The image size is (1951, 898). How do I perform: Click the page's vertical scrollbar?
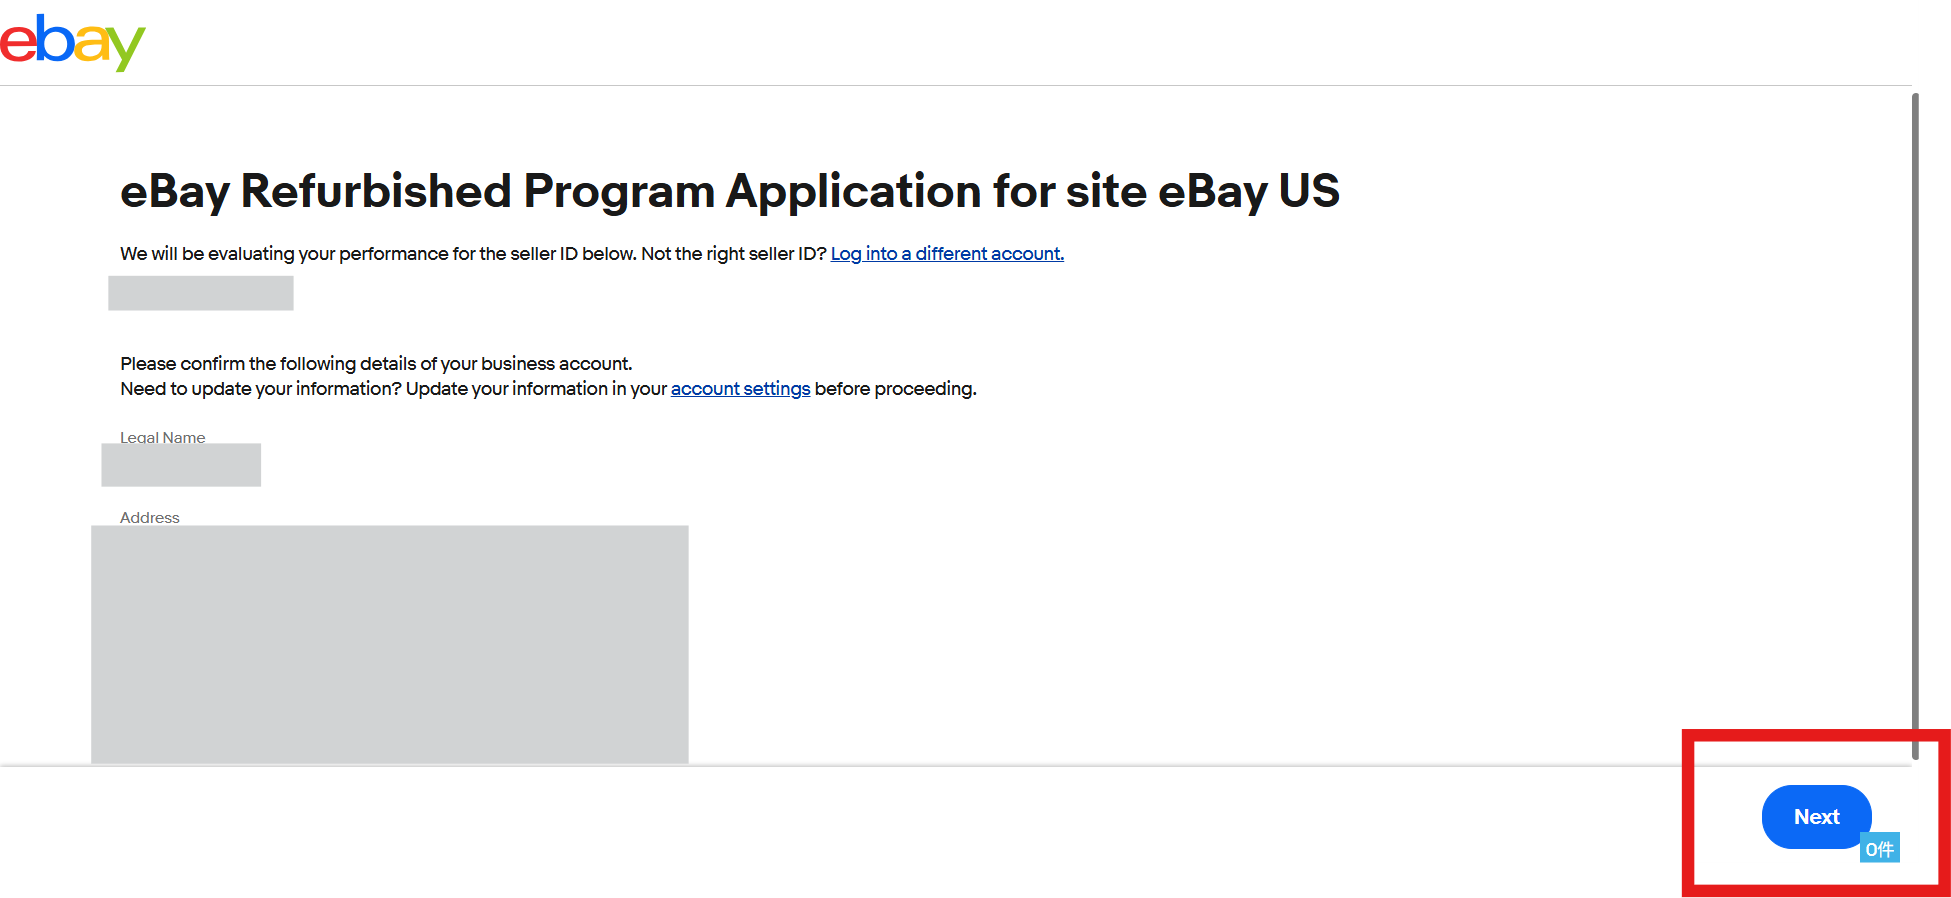tap(1915, 425)
